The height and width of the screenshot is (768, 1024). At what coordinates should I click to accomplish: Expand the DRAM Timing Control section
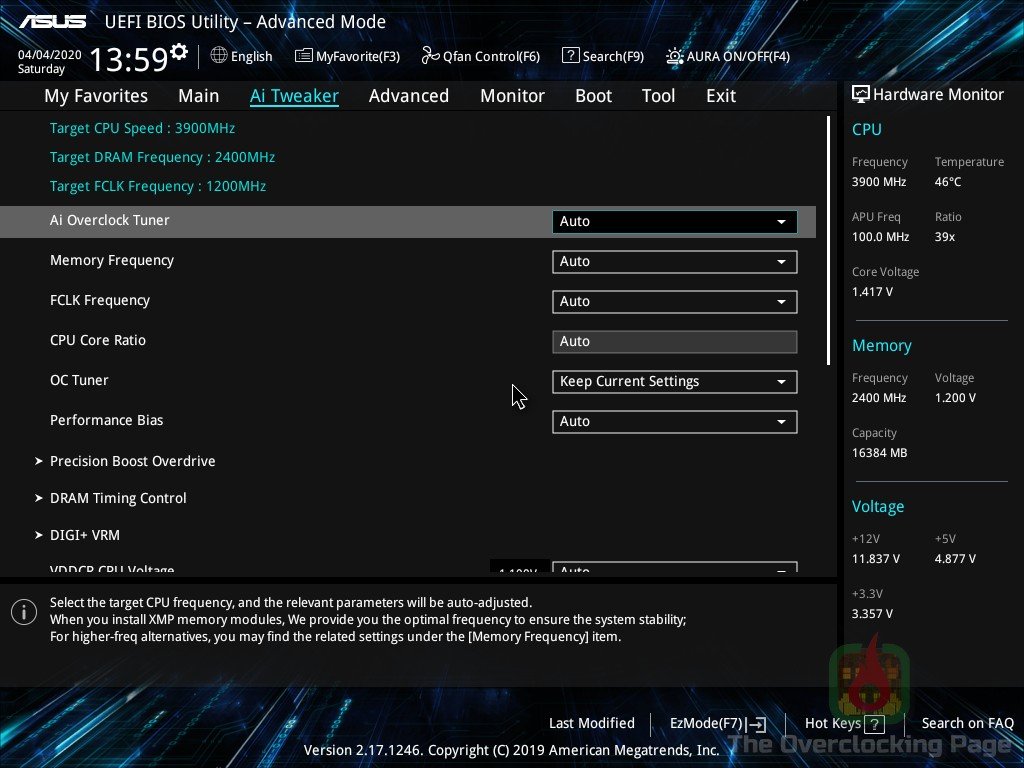coord(118,498)
